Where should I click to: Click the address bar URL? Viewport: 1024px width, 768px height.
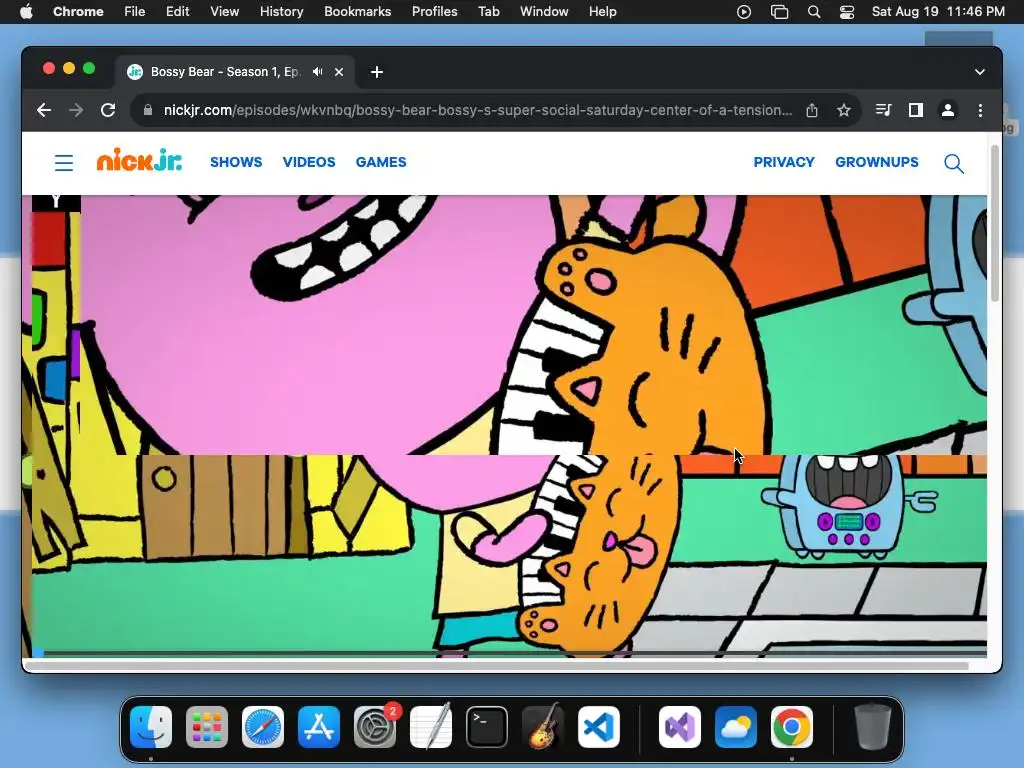click(x=478, y=110)
